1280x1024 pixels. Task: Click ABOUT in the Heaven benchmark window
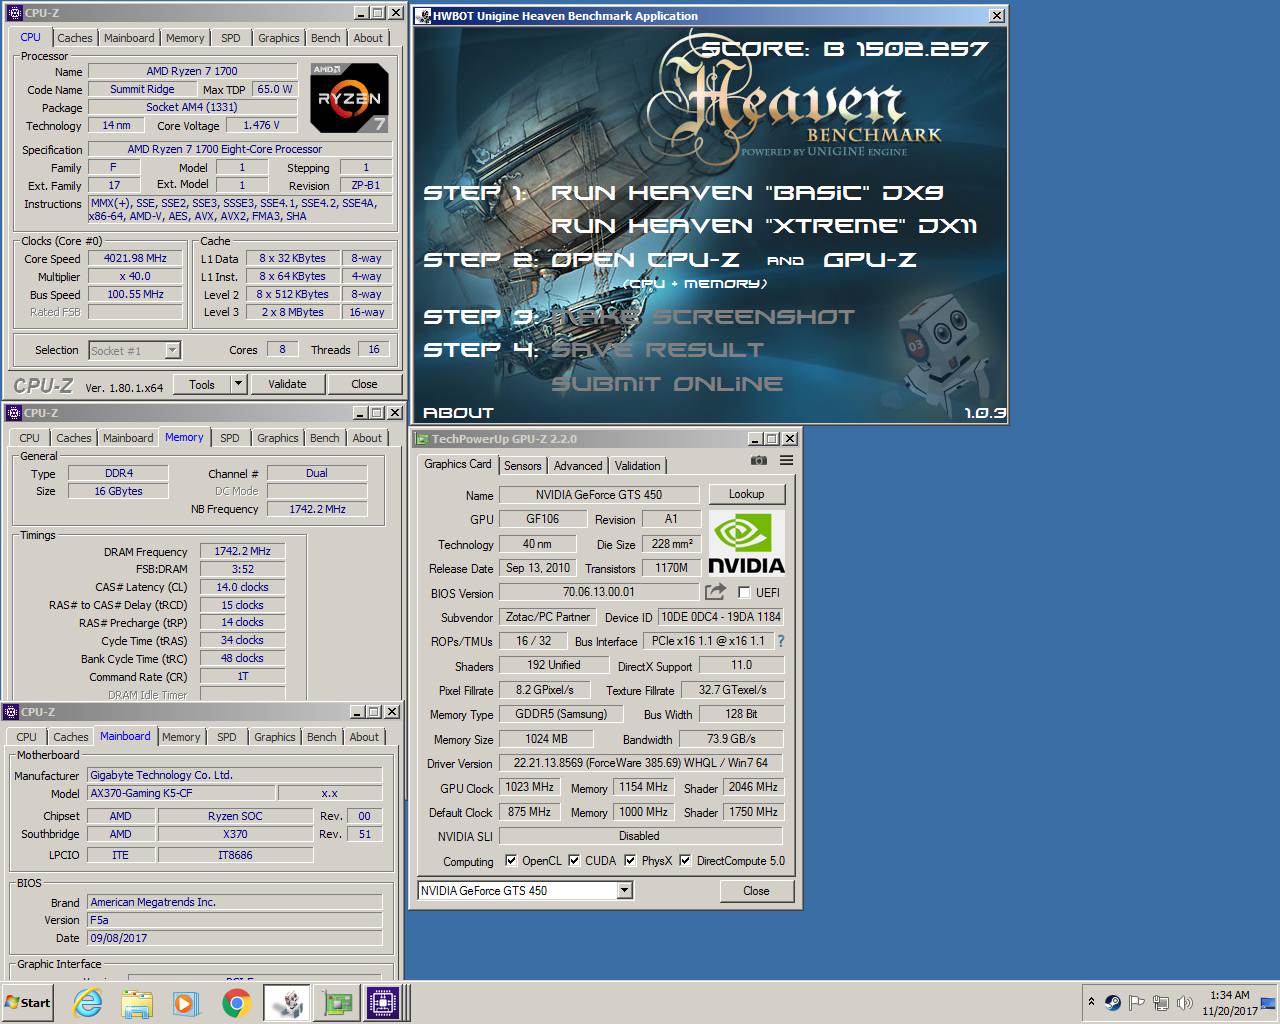point(458,412)
